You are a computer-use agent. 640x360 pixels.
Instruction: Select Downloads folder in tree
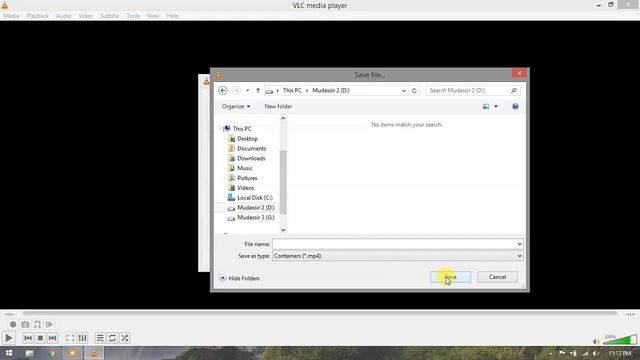point(251,158)
